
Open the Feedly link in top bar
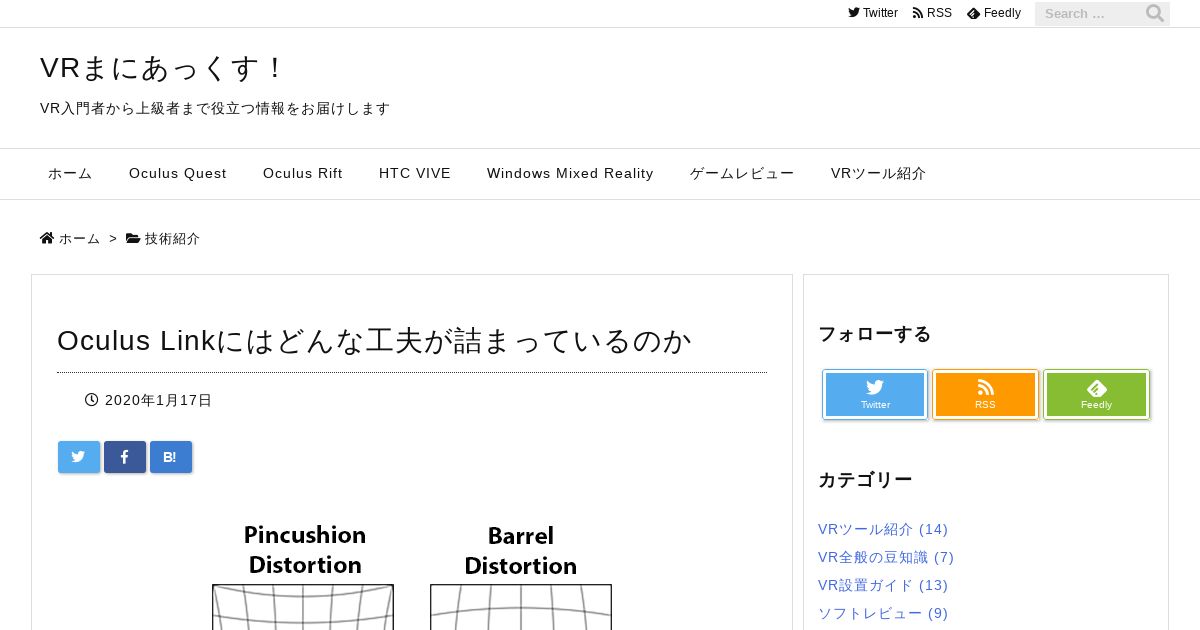[x=994, y=13]
